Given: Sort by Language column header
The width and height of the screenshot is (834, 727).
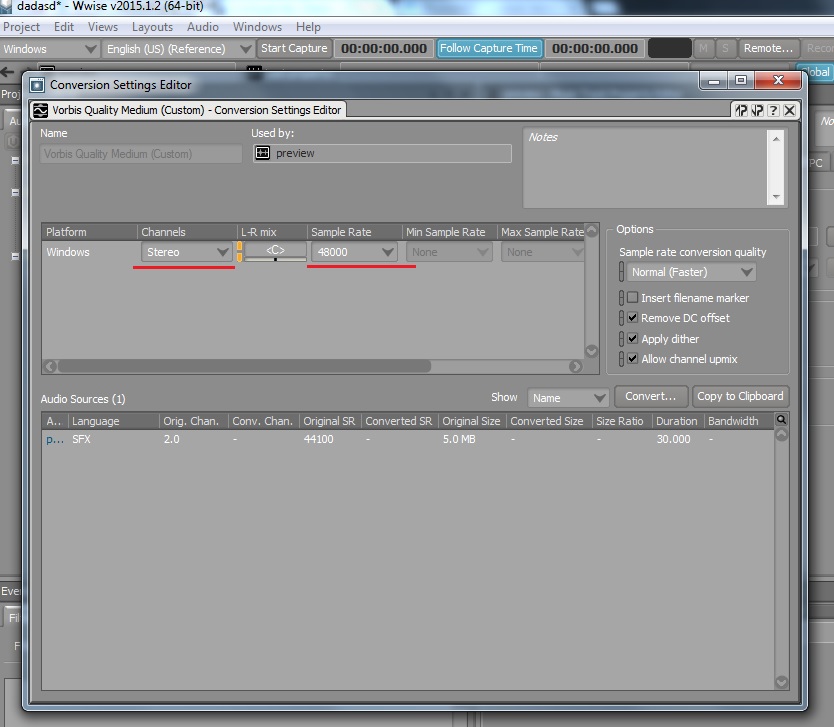Looking at the screenshot, I should tap(113, 421).
